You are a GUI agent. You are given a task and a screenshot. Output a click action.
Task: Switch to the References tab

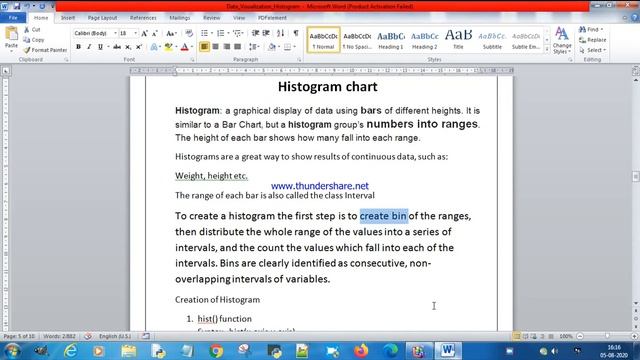pyautogui.click(x=143, y=18)
